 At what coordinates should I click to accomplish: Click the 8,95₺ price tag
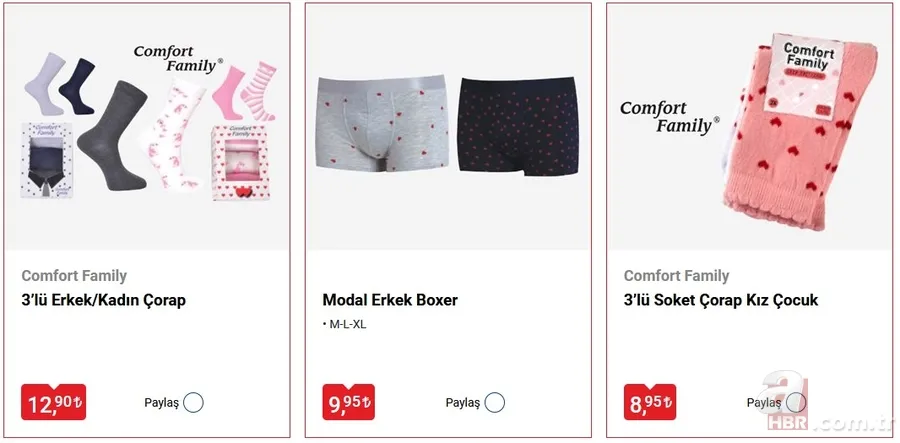tap(650, 402)
